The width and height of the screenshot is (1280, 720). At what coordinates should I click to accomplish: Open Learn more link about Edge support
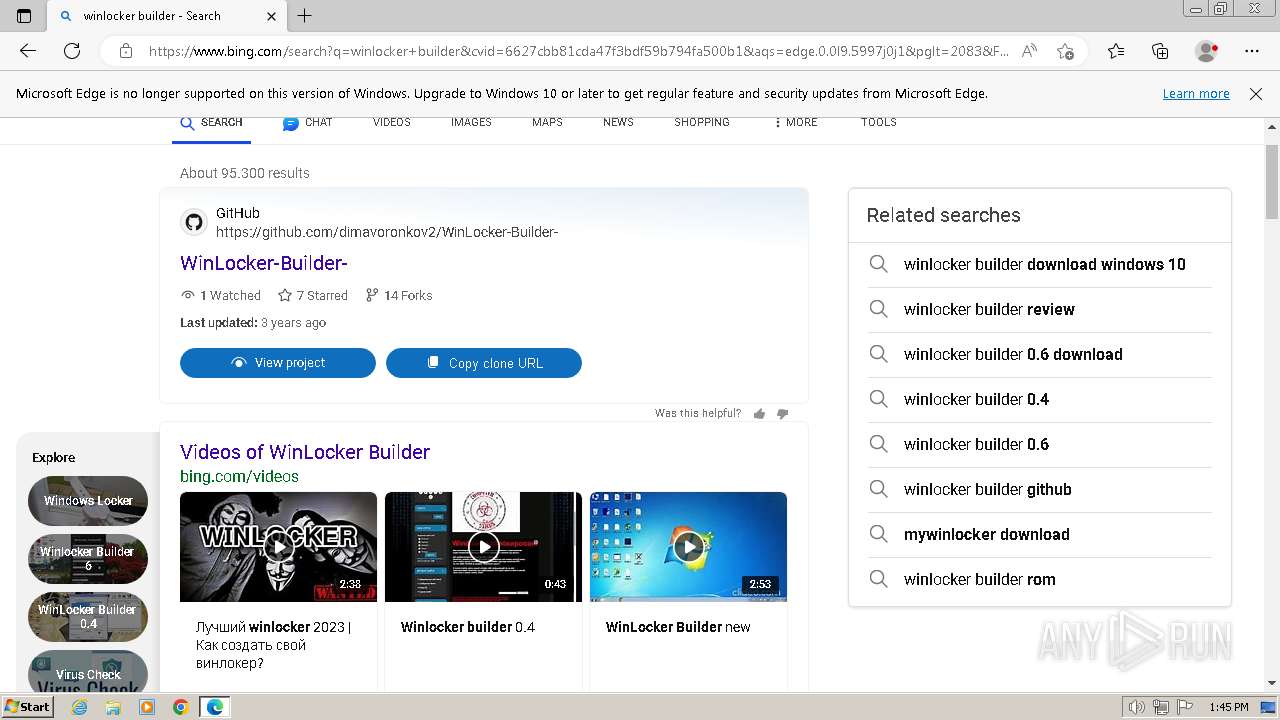coord(1196,94)
